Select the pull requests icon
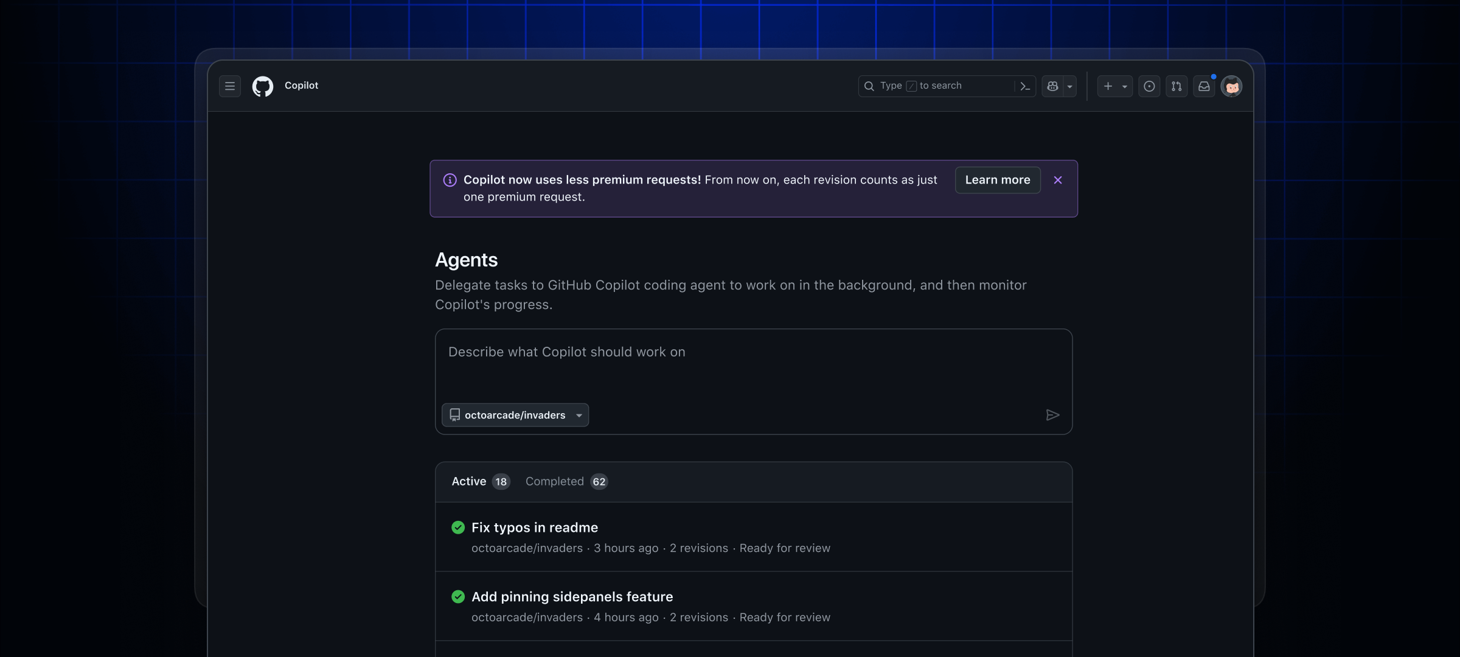This screenshot has height=657, width=1460. pos(1175,85)
